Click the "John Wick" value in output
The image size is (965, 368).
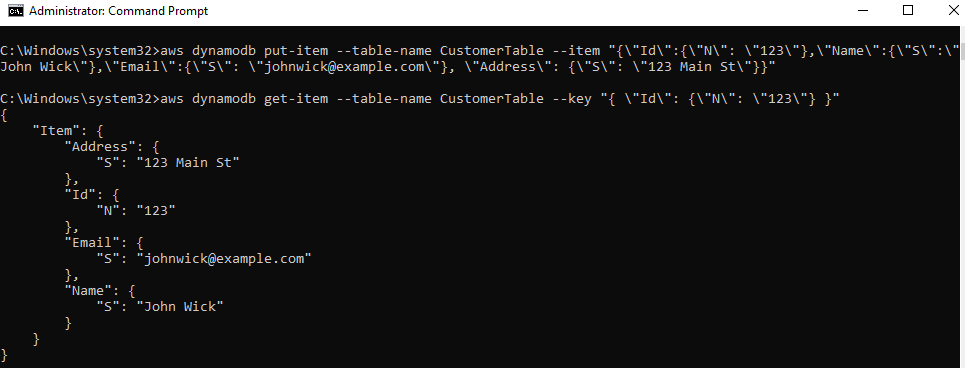pyautogui.click(x=180, y=306)
